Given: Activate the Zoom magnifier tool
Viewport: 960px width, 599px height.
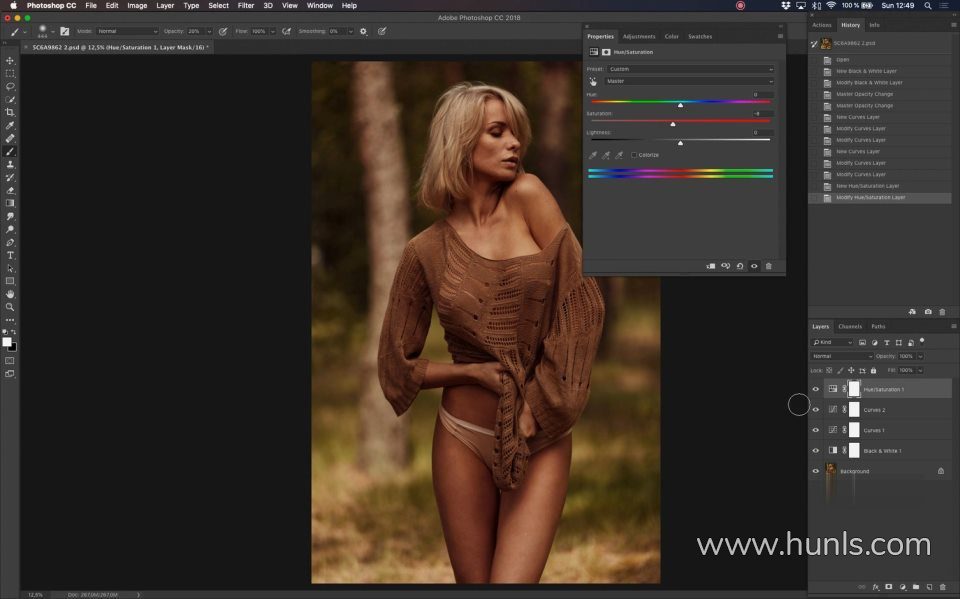Looking at the screenshot, I should point(10,307).
